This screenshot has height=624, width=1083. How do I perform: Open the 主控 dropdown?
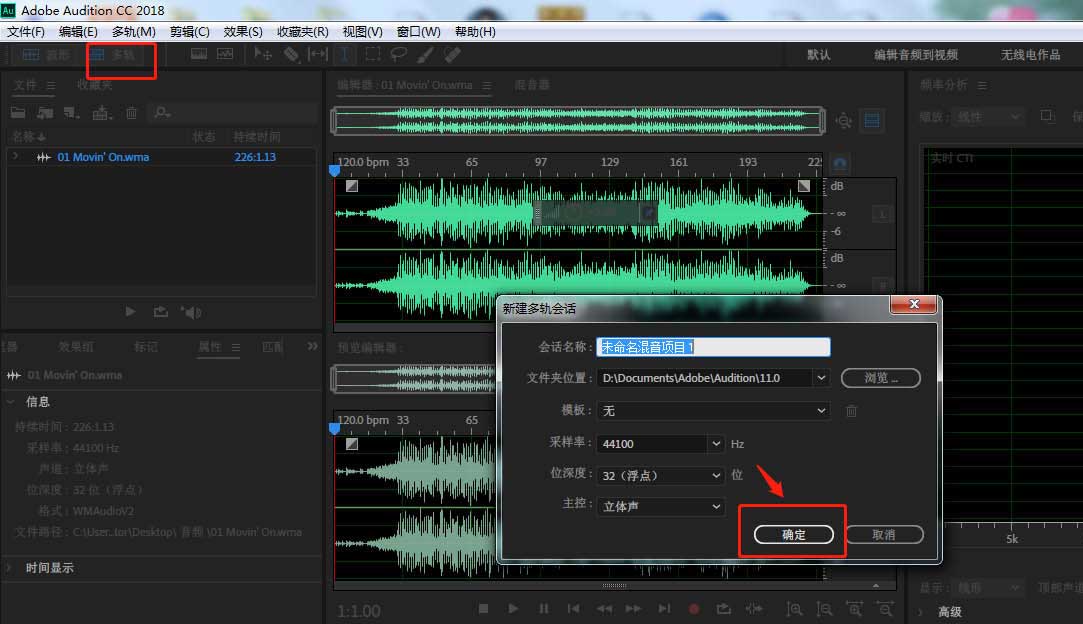[660, 507]
